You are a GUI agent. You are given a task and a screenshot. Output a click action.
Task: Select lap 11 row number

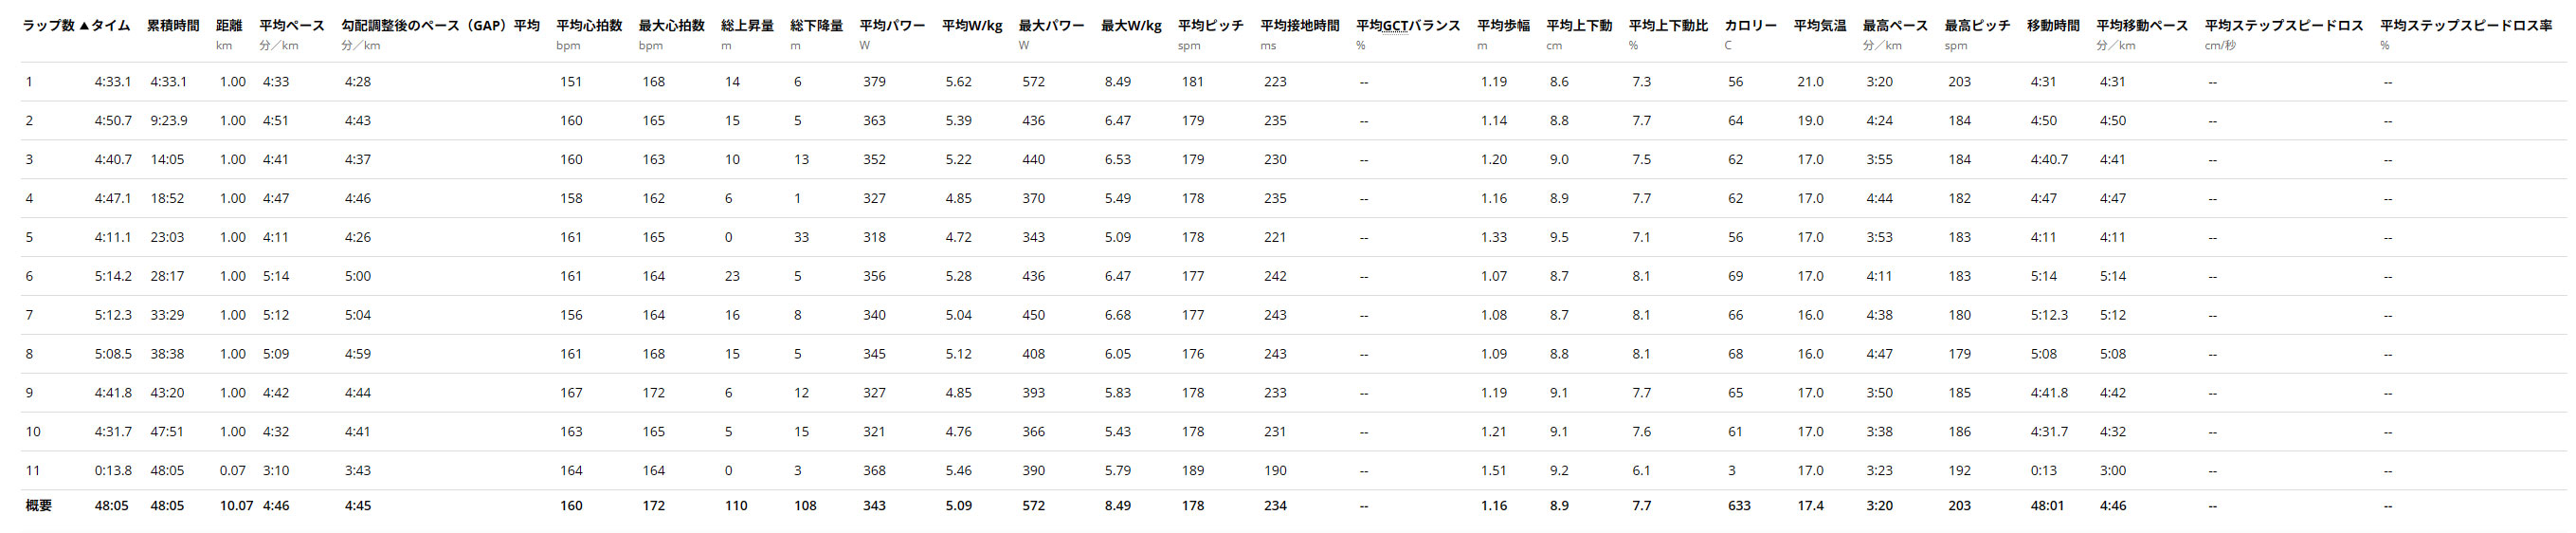pyautogui.click(x=33, y=470)
